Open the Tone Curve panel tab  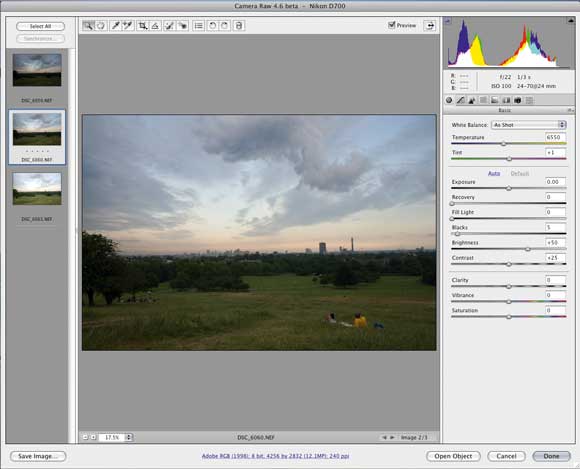(461, 100)
